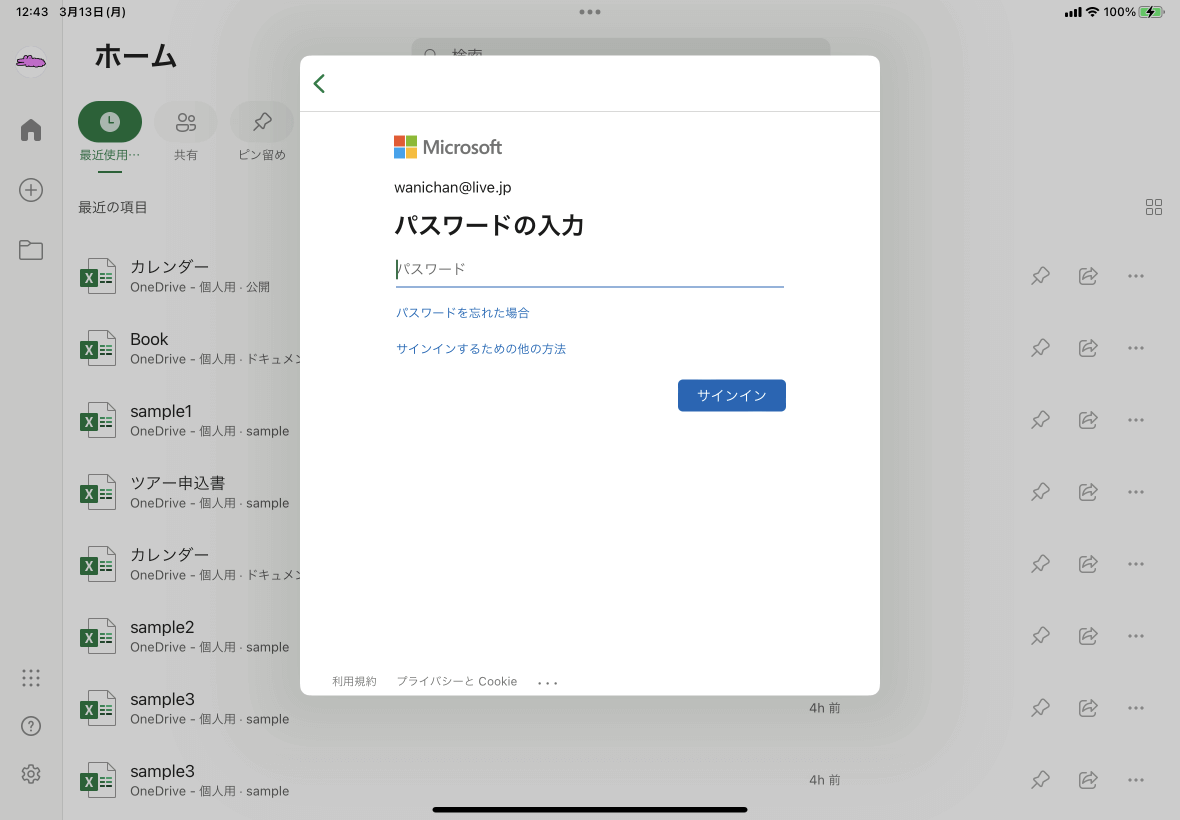Screen dimensions: 1180x820
Task: Pin the Book file
Action: (1040, 348)
